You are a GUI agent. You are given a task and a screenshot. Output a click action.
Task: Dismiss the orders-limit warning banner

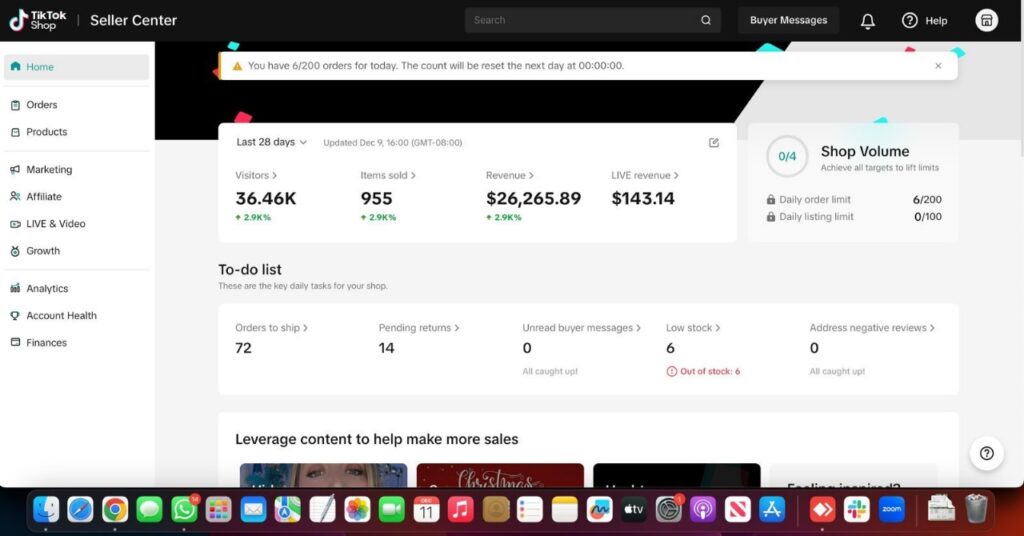938,66
